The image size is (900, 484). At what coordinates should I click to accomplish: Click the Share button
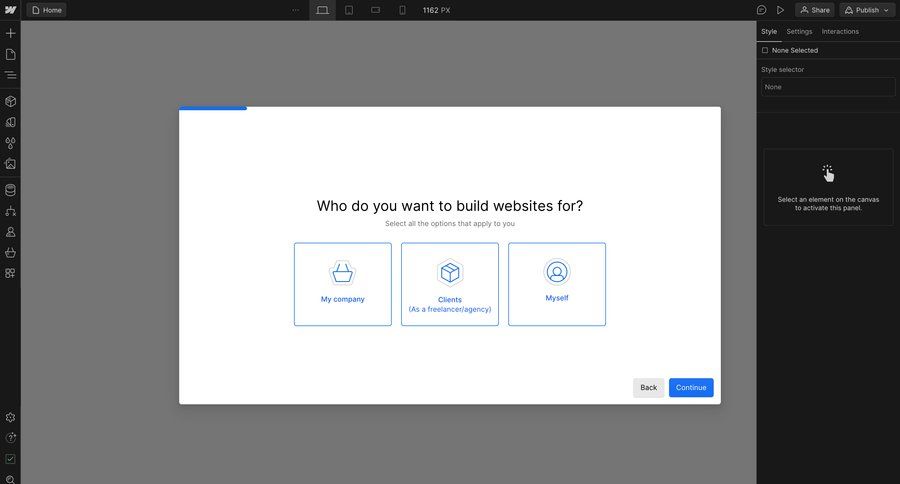pos(815,10)
